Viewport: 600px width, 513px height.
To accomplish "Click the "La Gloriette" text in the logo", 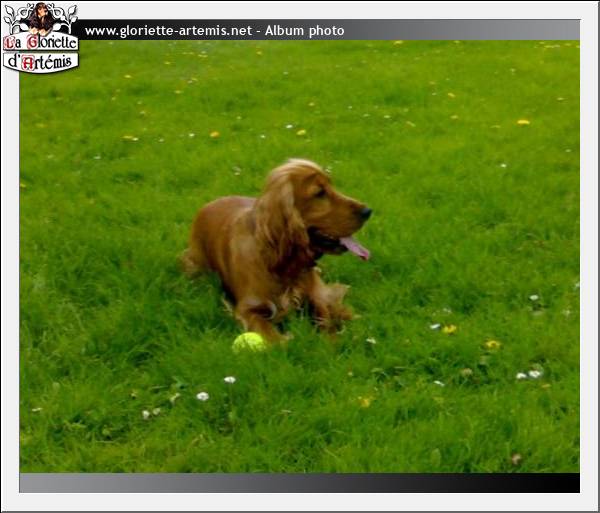I will point(41,43).
